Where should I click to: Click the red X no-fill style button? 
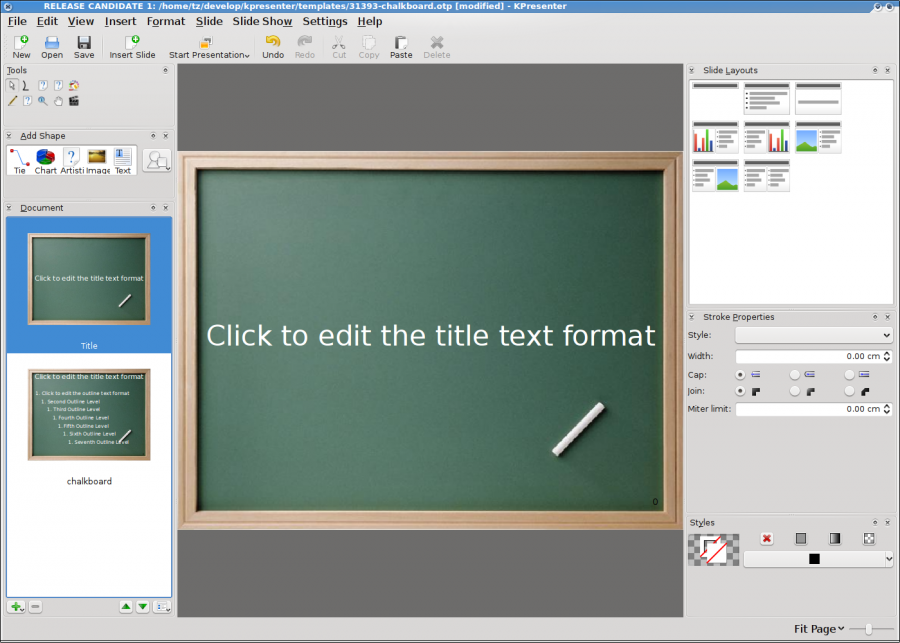[767, 539]
